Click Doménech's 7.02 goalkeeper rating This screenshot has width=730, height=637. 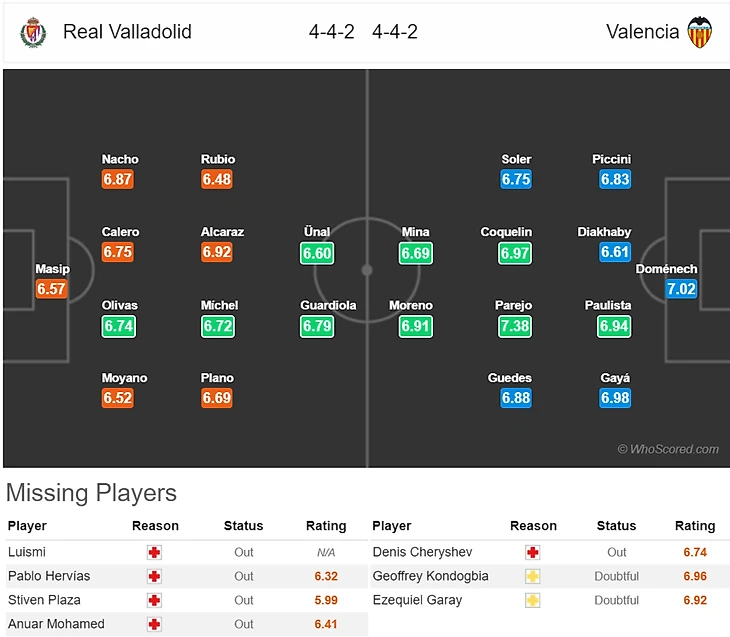click(681, 289)
